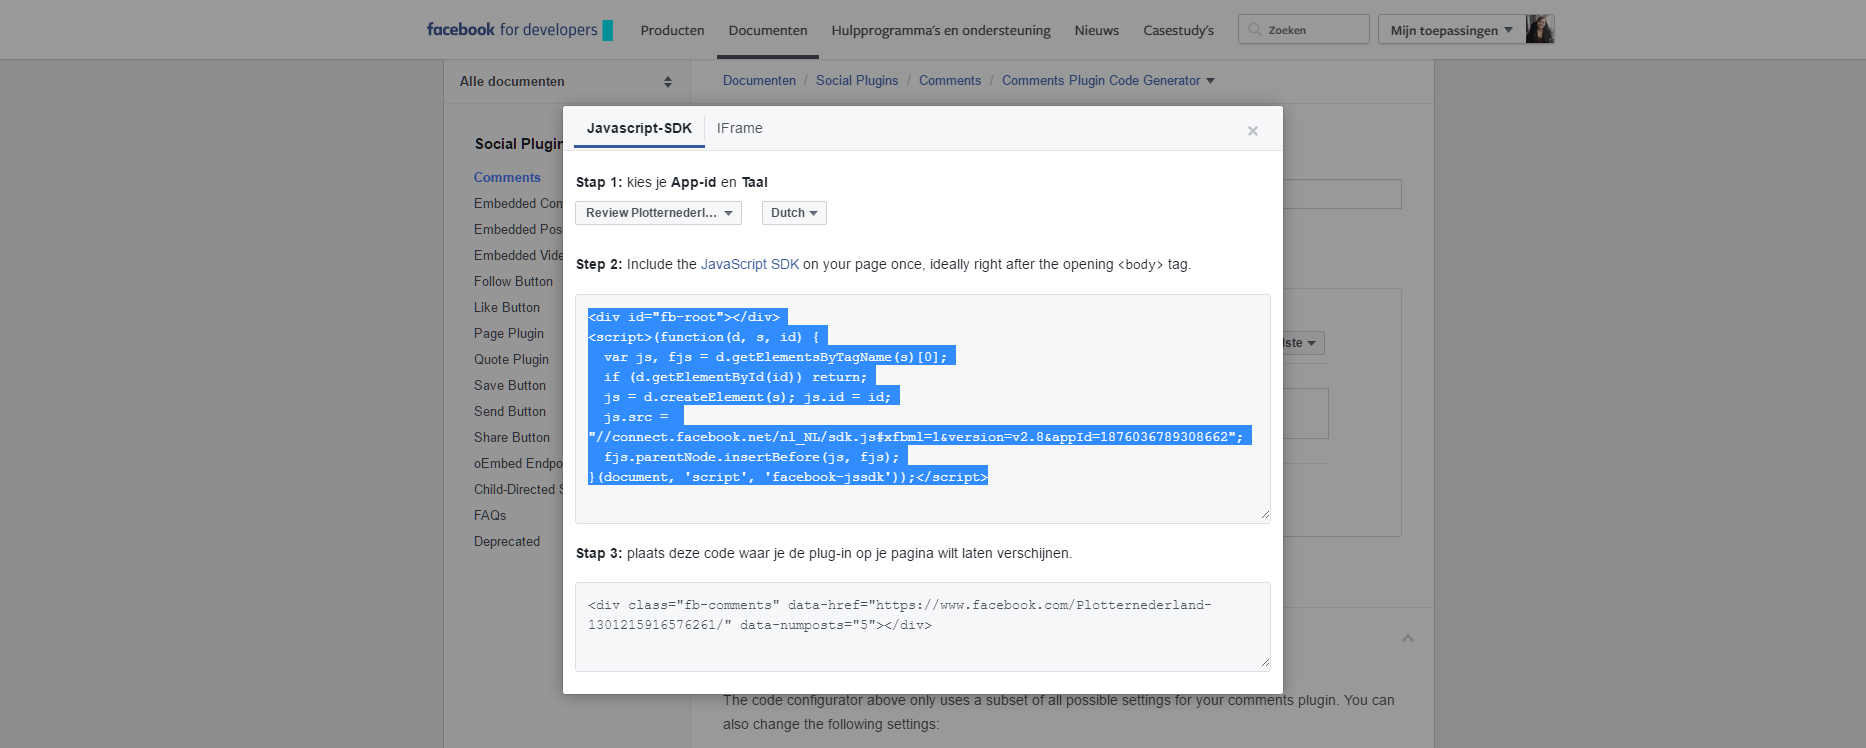Grab resize handle of fb-comments code box

point(1265,662)
